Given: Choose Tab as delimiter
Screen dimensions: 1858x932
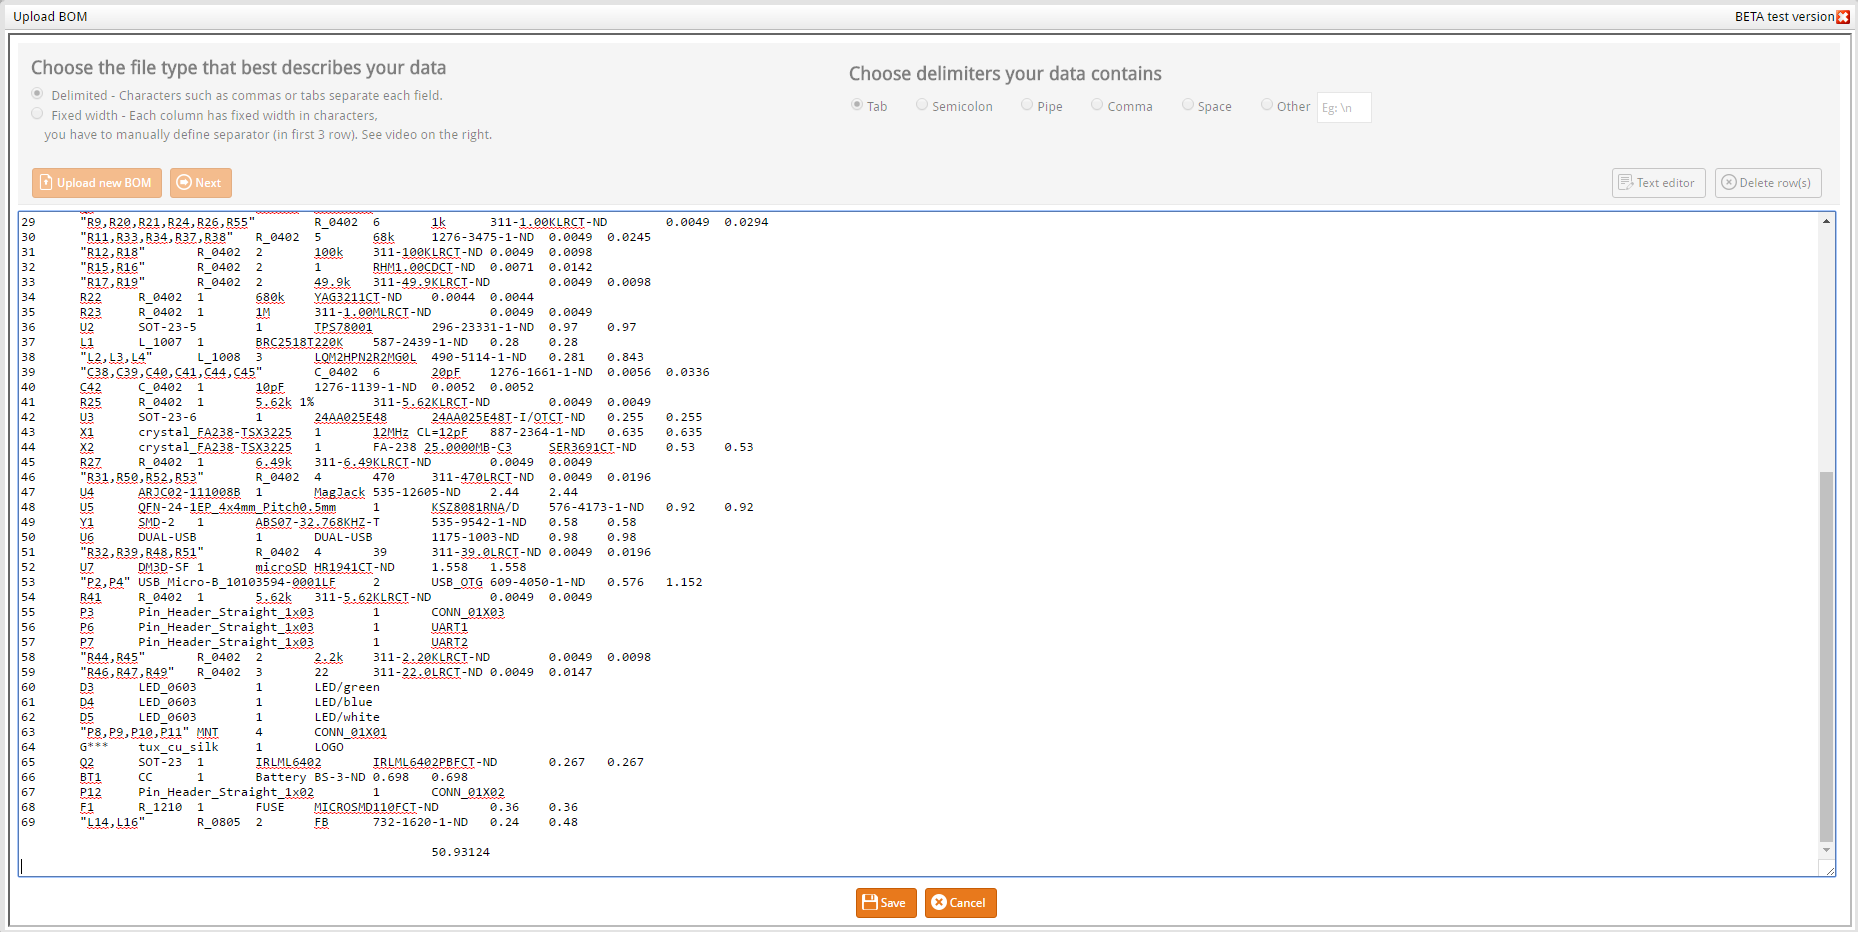Looking at the screenshot, I should [x=857, y=105].
